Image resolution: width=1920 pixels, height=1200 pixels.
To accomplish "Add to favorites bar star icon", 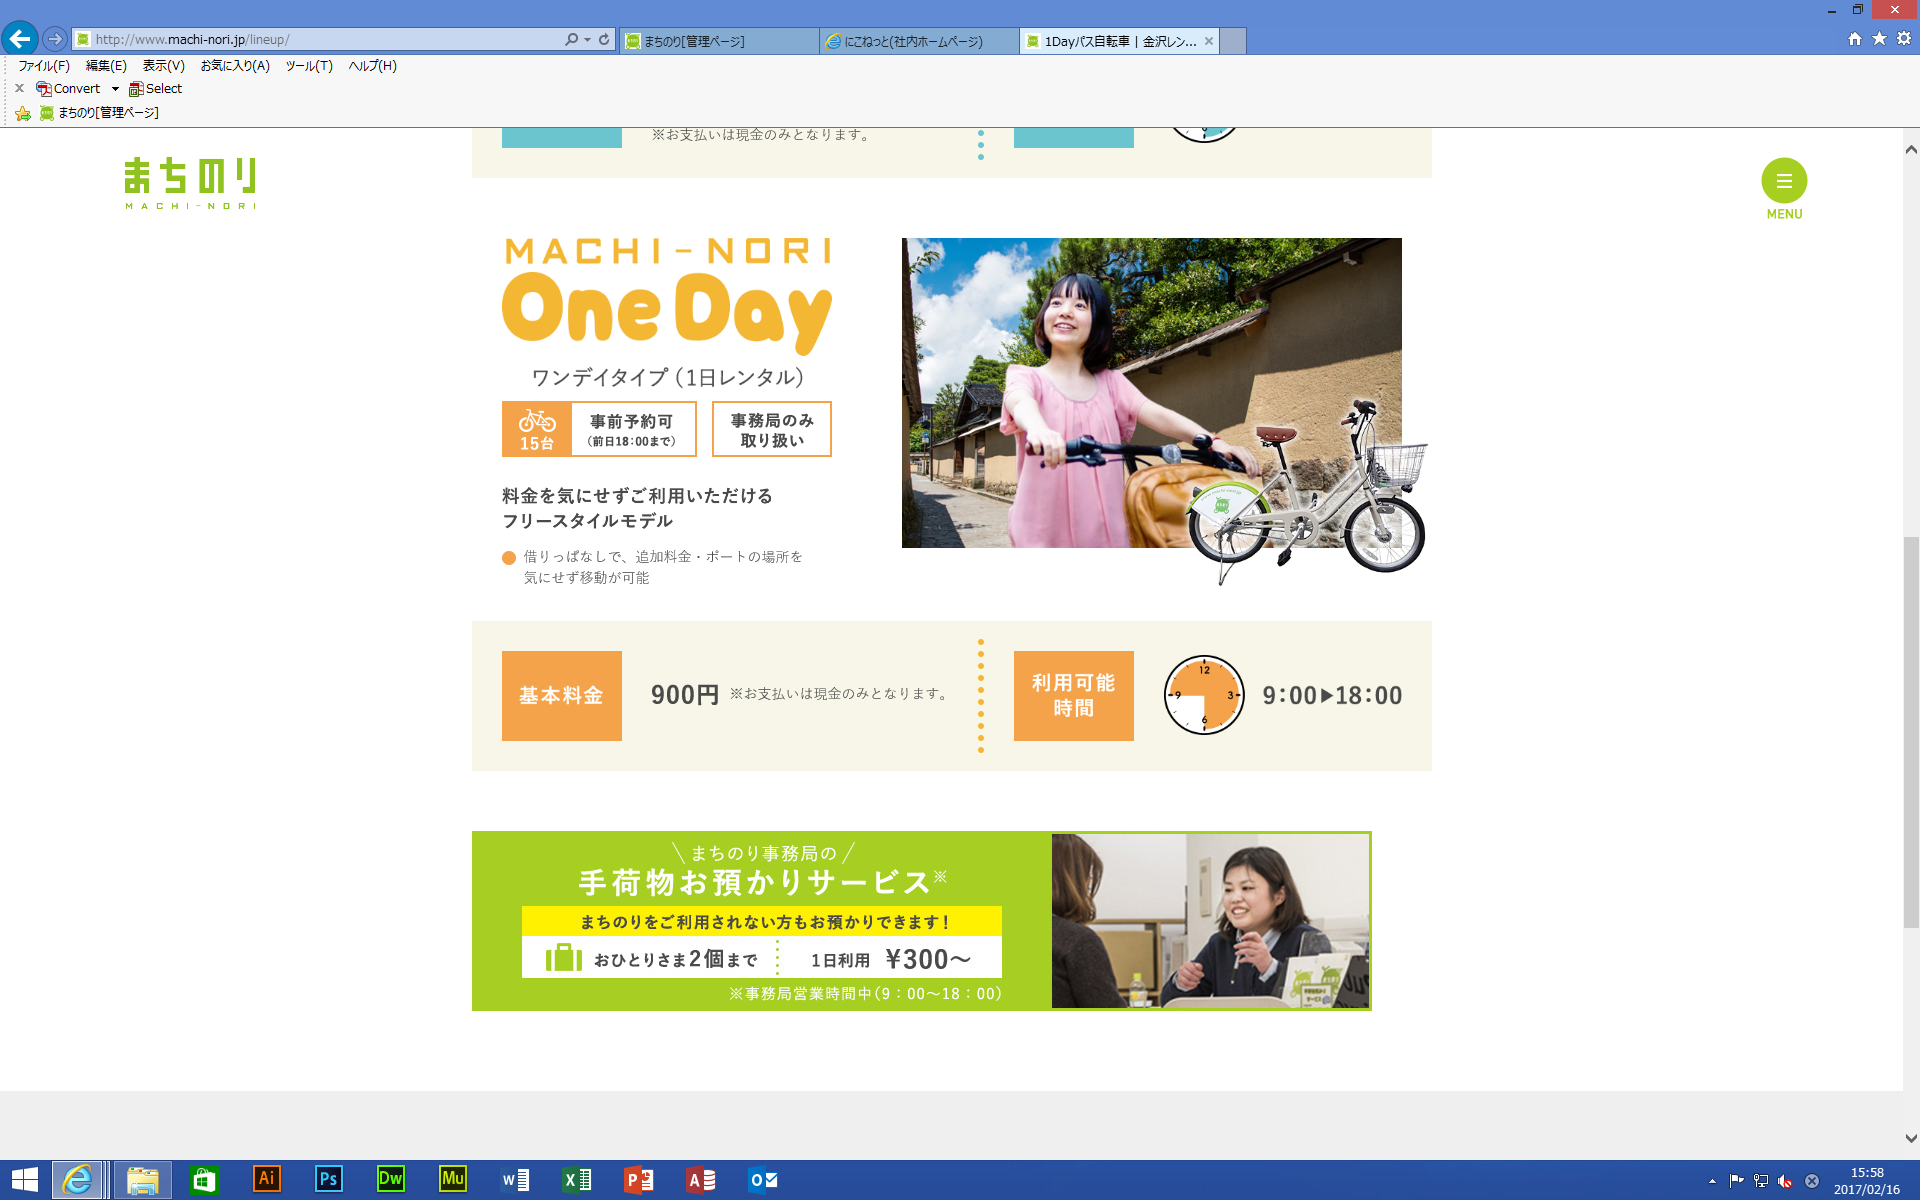I will [x=23, y=113].
